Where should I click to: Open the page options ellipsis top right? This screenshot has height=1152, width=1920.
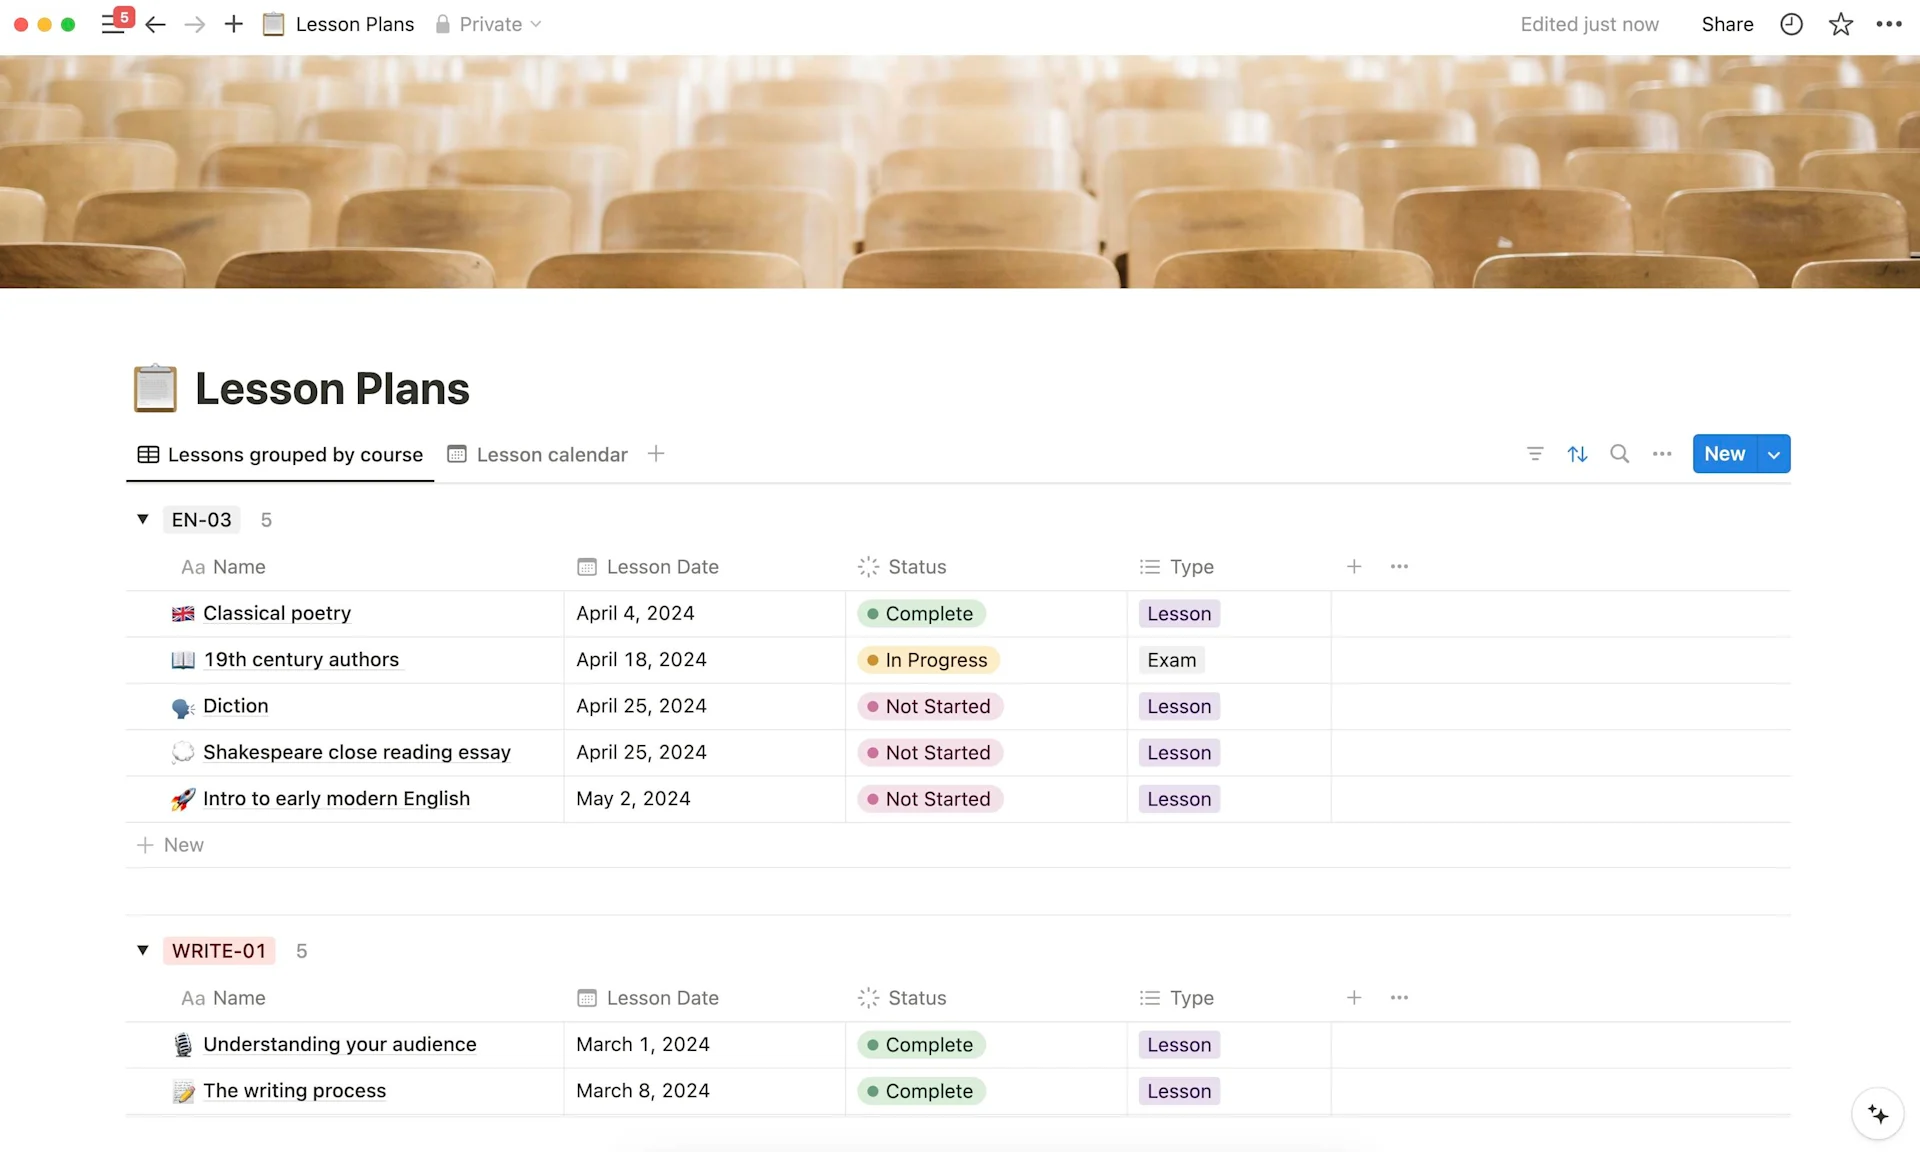point(1891,24)
